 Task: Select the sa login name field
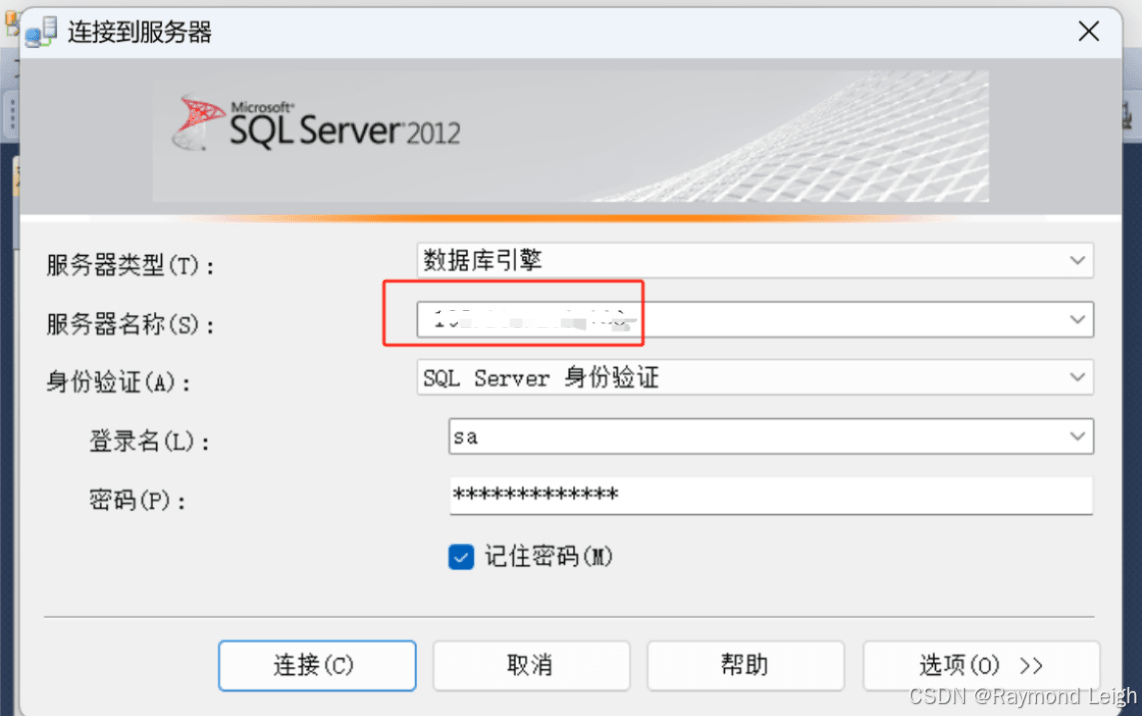point(700,436)
